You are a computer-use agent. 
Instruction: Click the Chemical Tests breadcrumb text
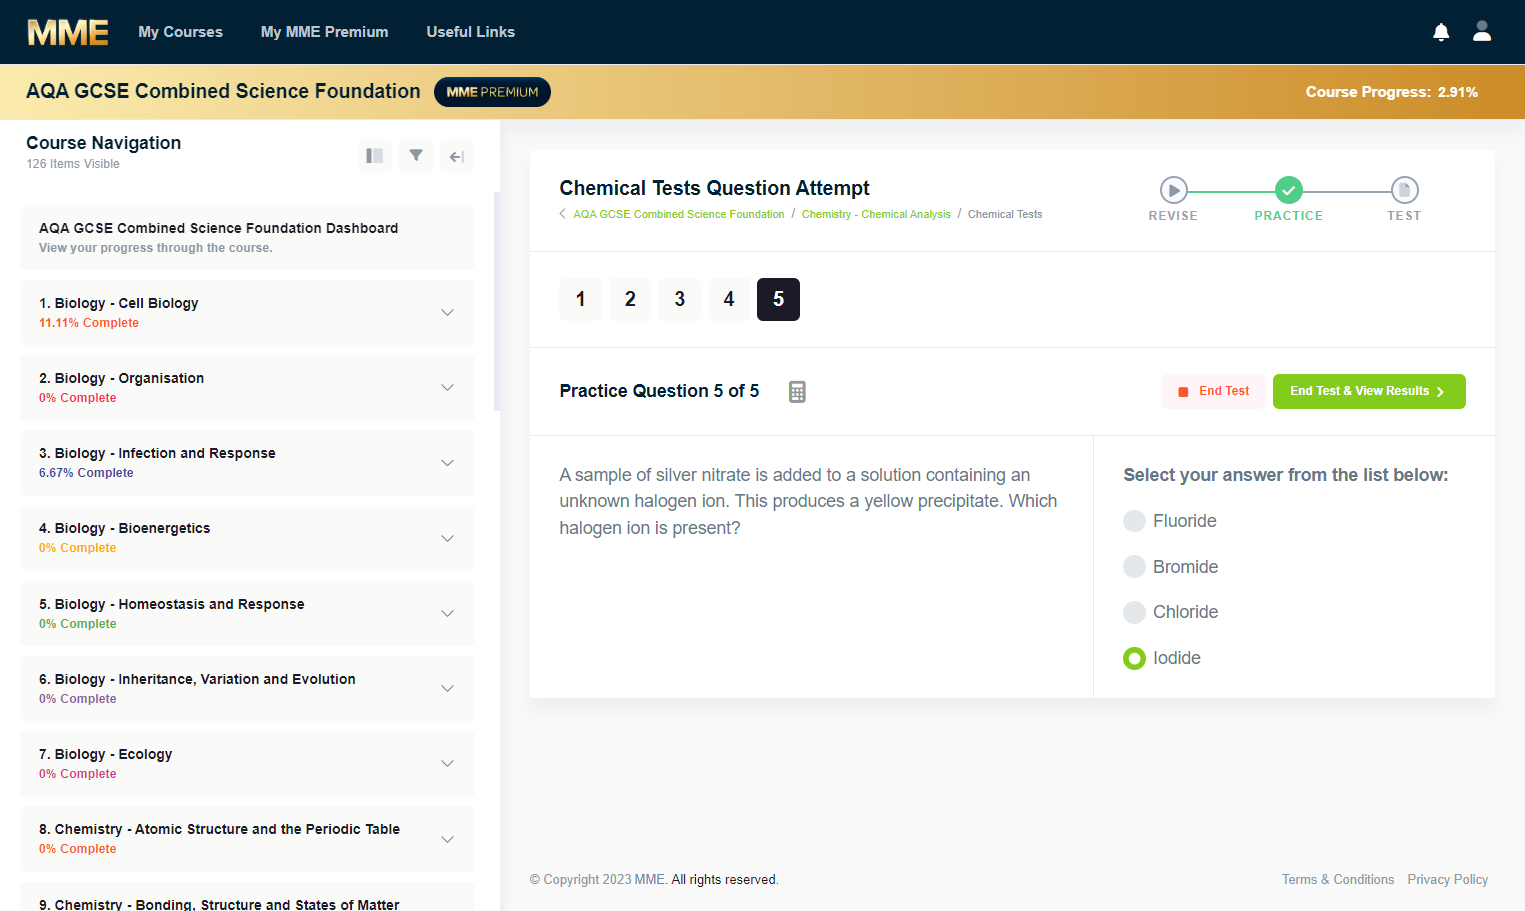(x=1005, y=214)
